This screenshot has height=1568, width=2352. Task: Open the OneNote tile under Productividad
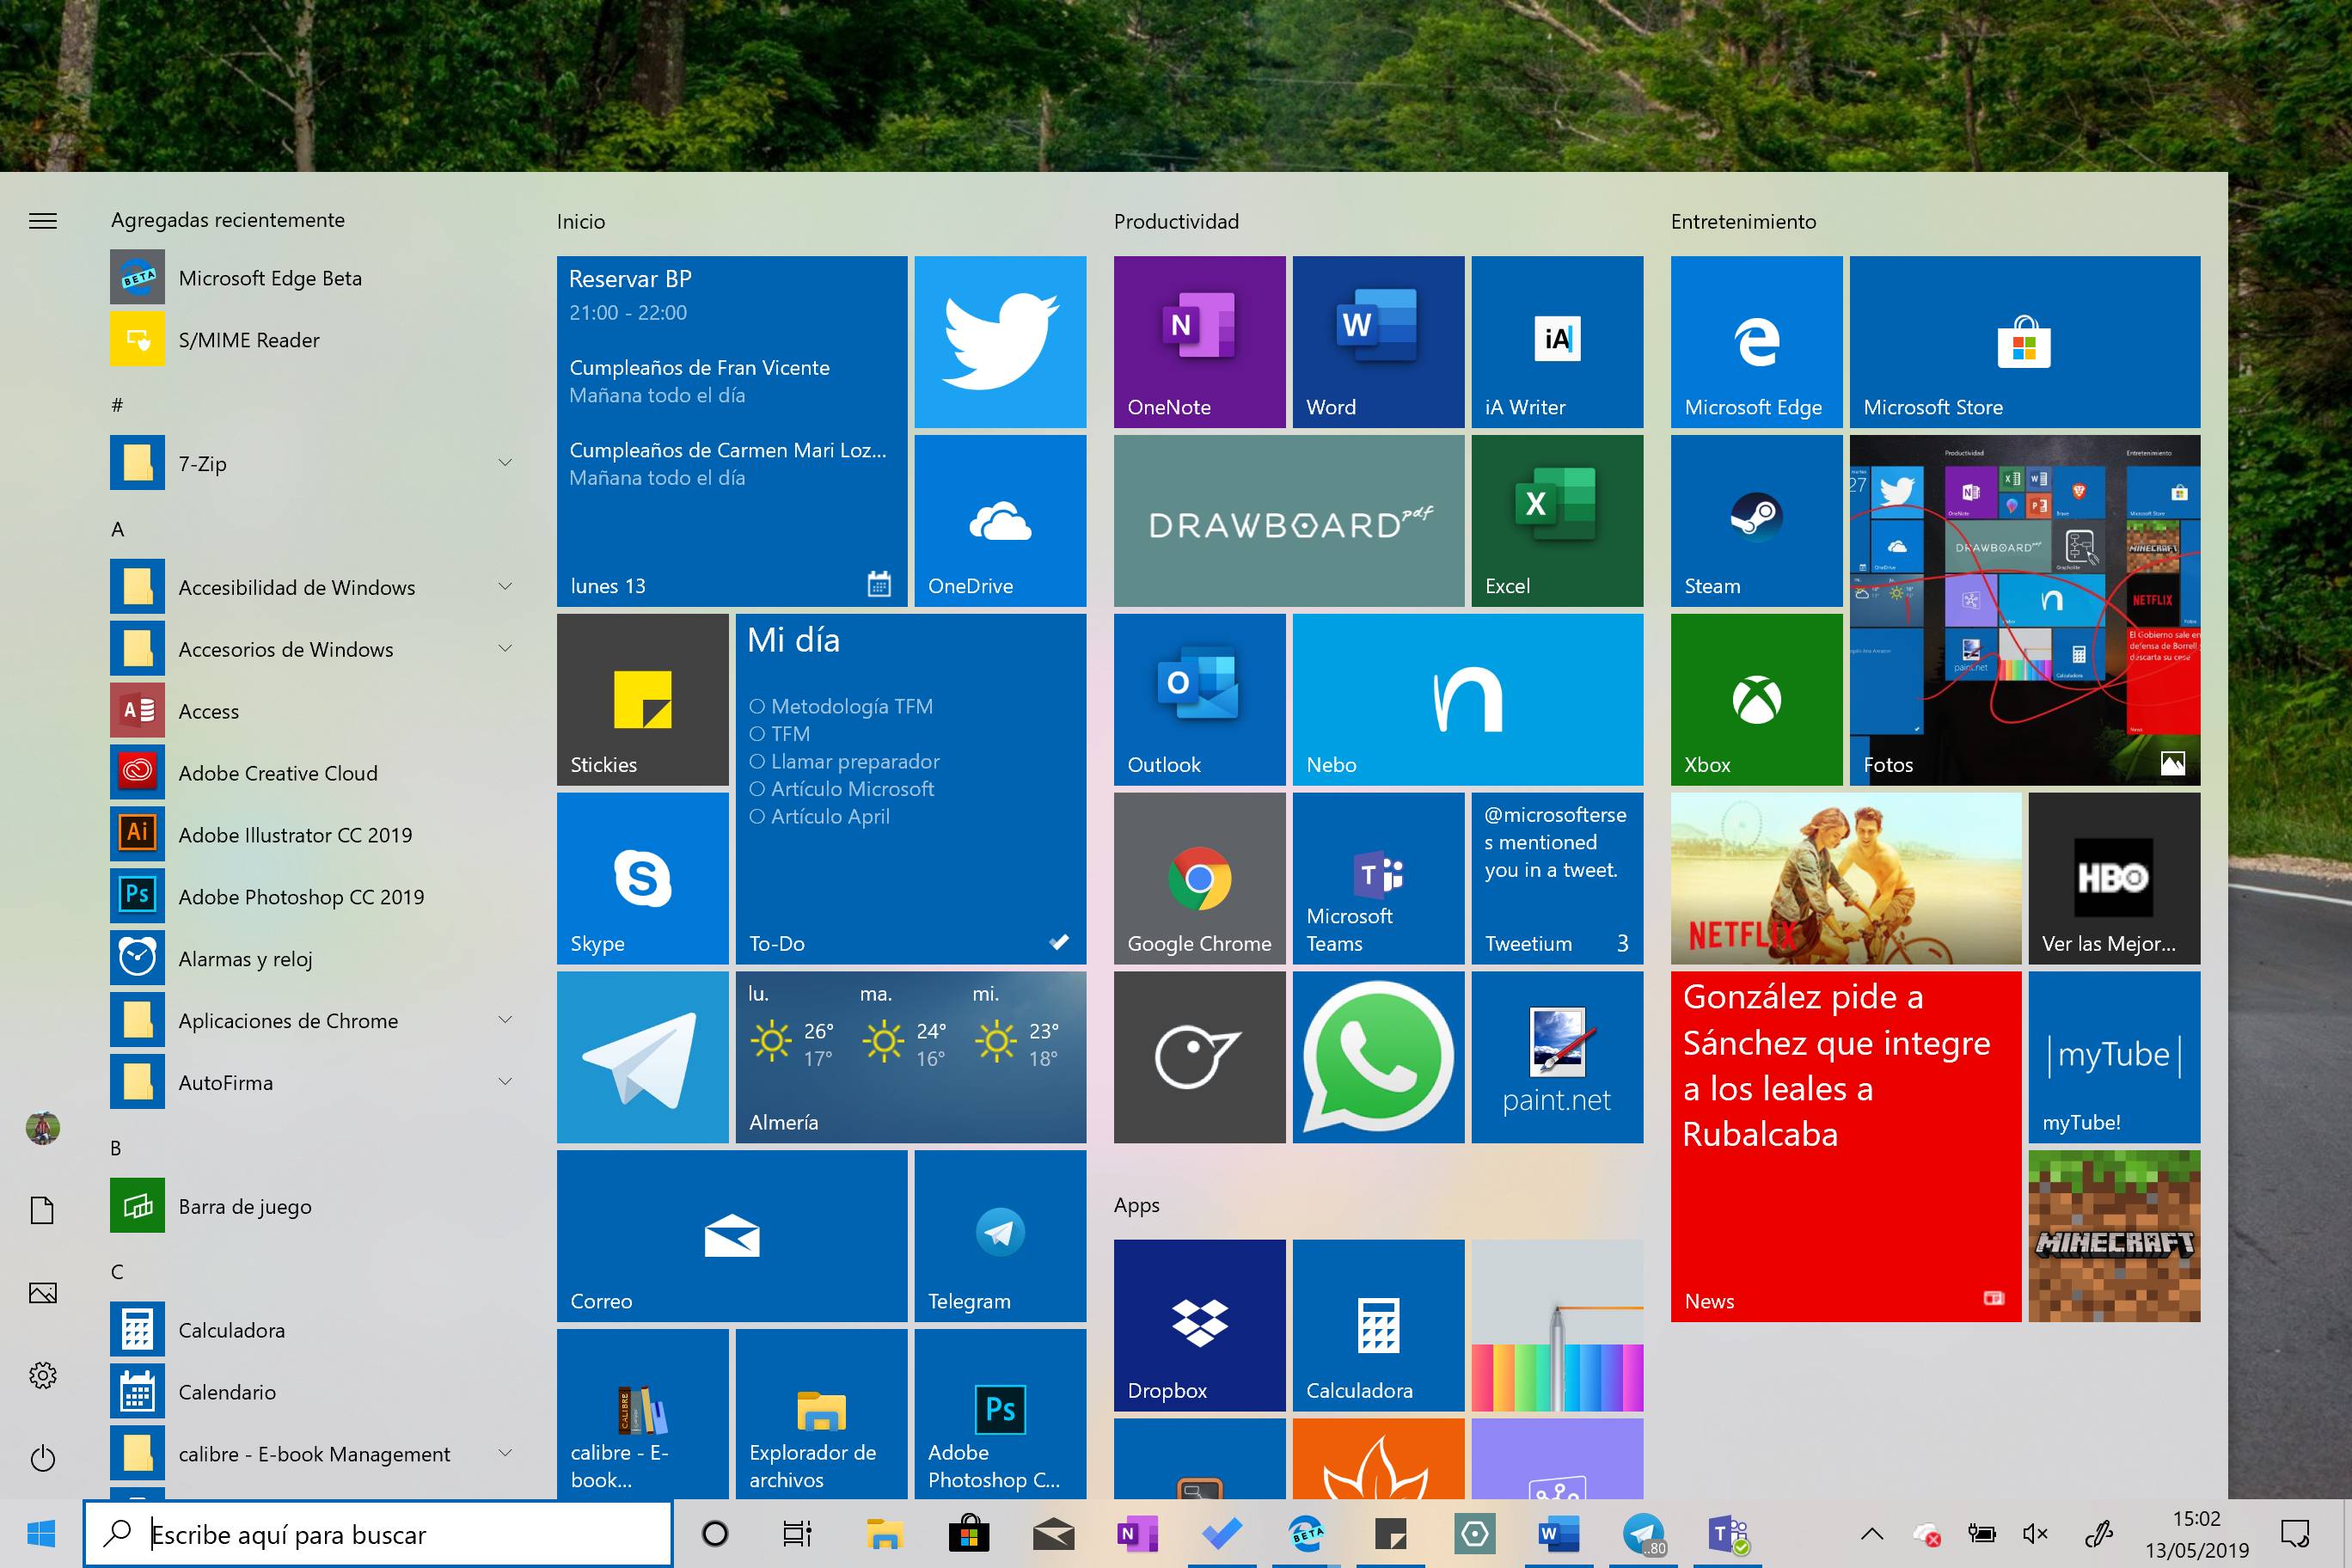1199,342
